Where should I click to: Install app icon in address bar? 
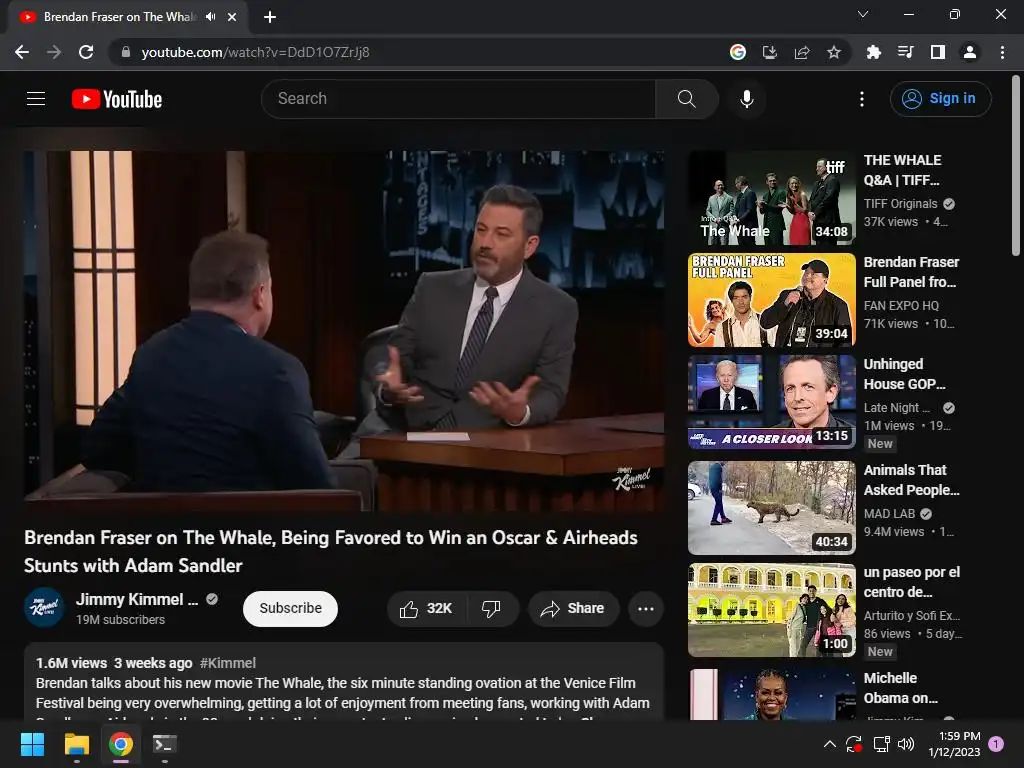tap(770, 52)
